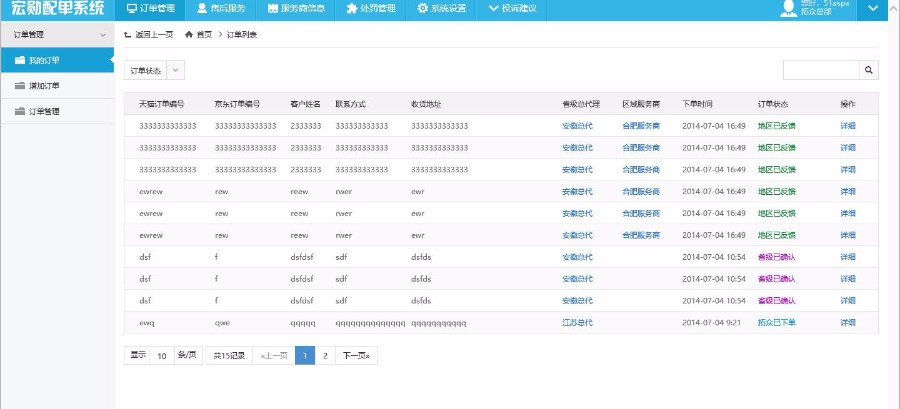Click the 宏勋配单系统 logo title
Image resolution: width=900 pixels, height=409 pixels.
click(57, 8)
